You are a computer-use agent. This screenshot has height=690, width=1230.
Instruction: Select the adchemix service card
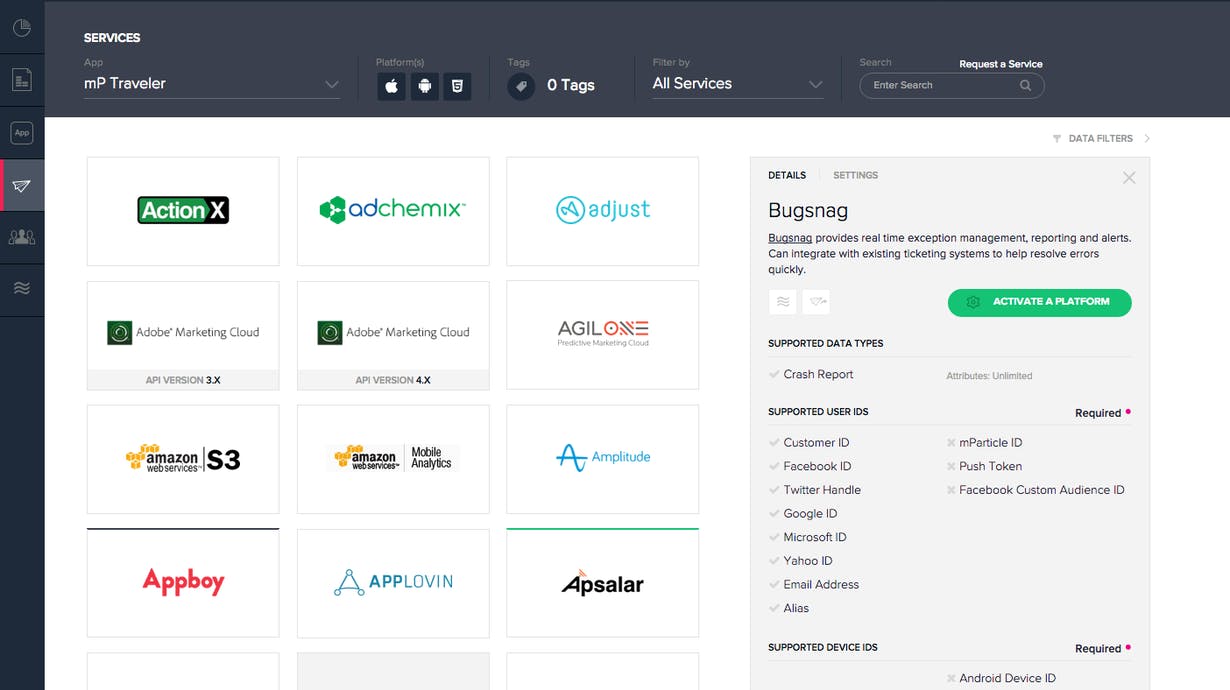393,211
